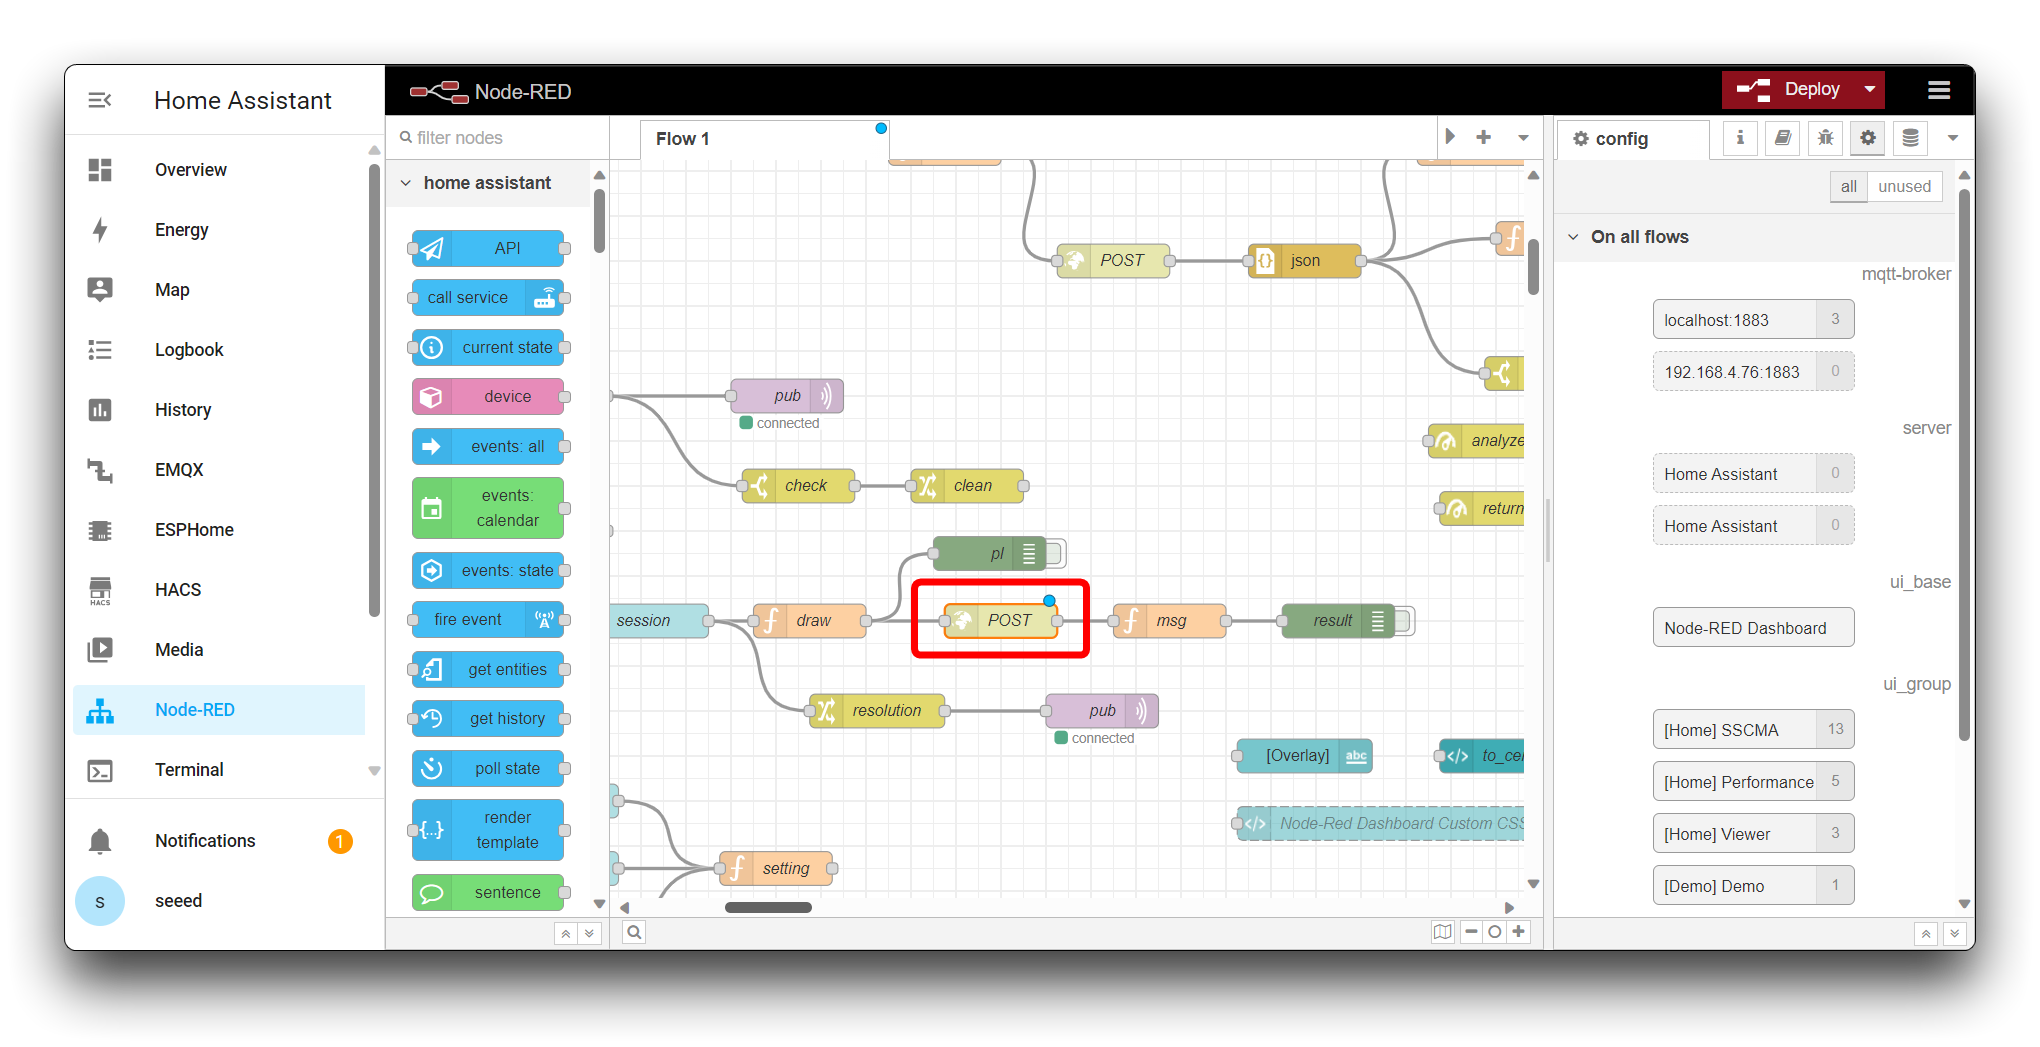Viewport: 2040px width, 1047px height.
Task: Open the context data sidebar tab
Action: pyautogui.click(x=1910, y=138)
